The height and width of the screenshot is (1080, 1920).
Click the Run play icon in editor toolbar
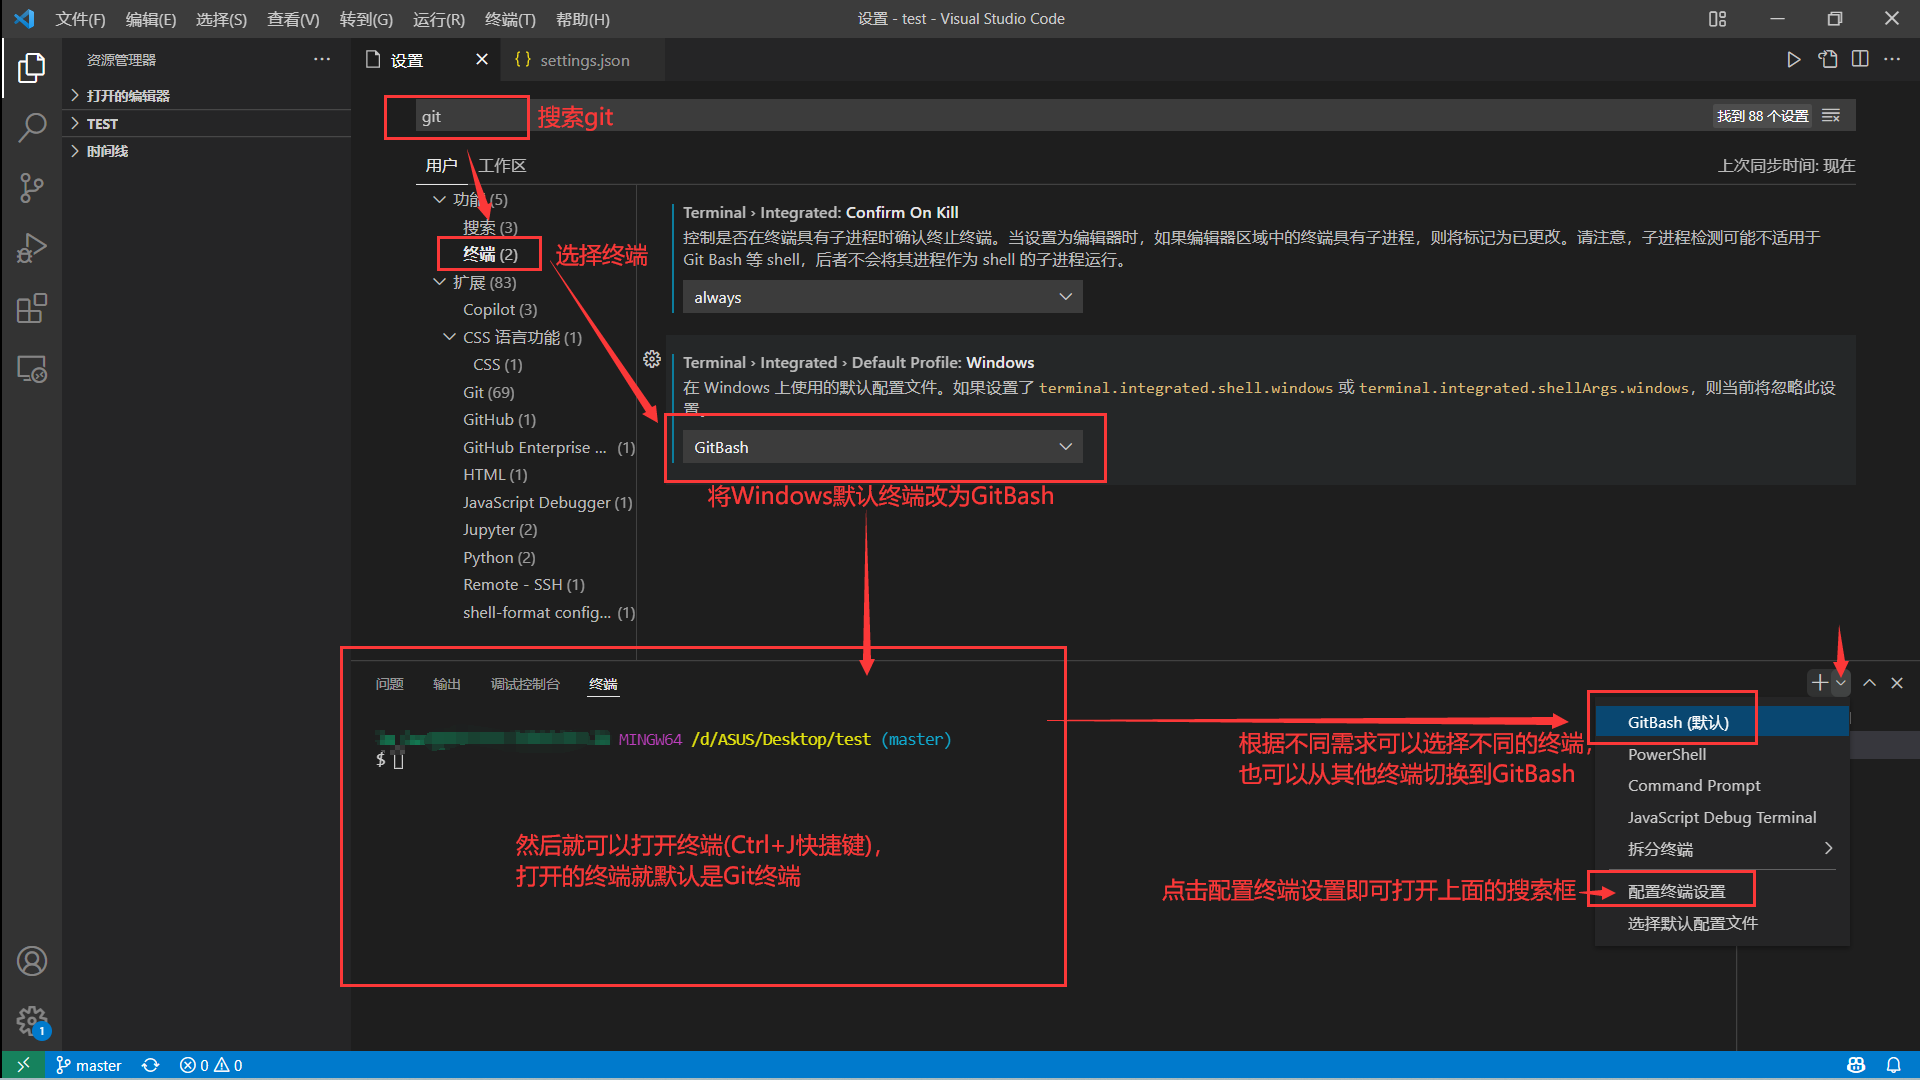click(x=1794, y=60)
